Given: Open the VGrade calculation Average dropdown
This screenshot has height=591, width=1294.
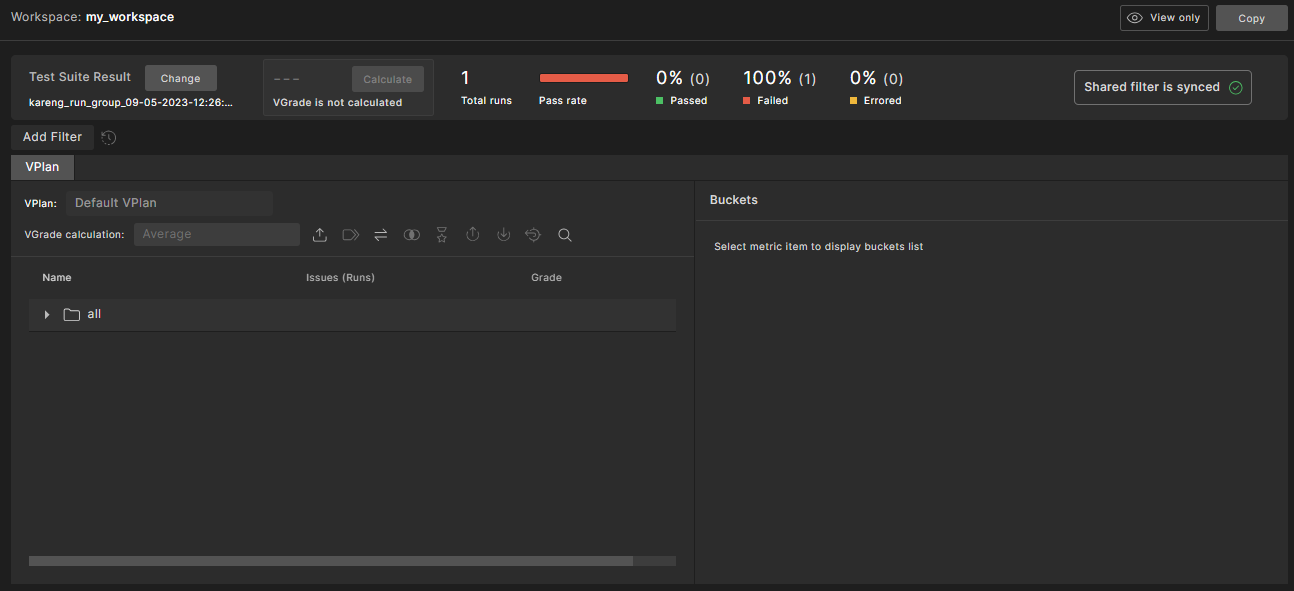Looking at the screenshot, I should [216, 234].
